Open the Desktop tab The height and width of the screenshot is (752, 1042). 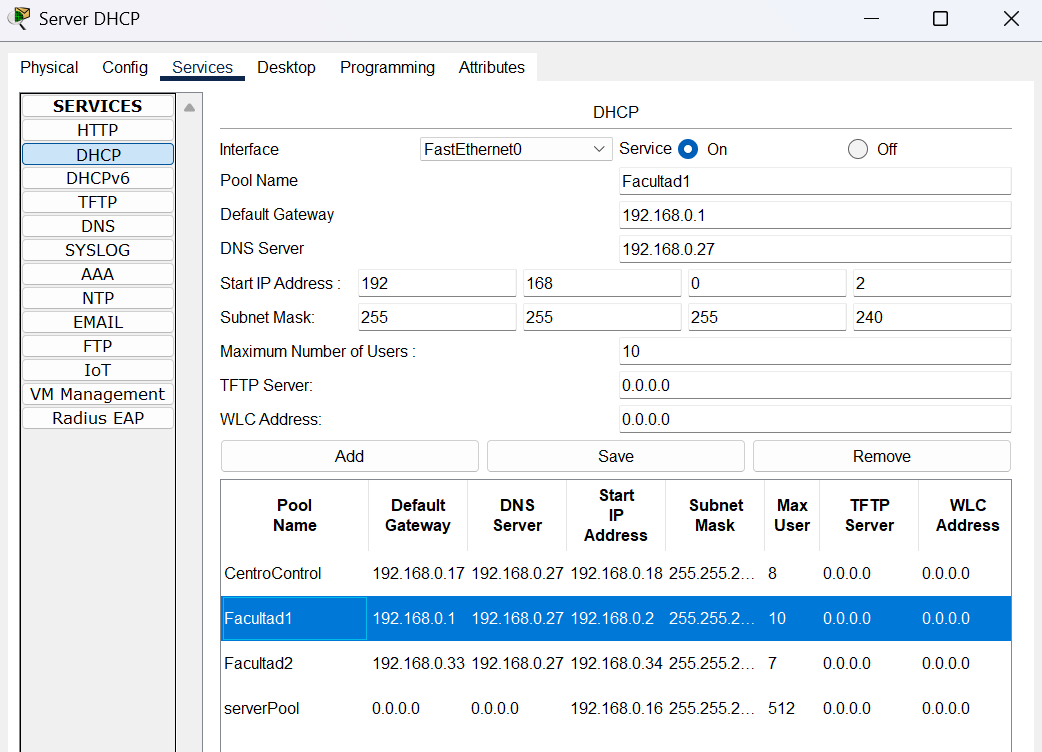coord(286,67)
